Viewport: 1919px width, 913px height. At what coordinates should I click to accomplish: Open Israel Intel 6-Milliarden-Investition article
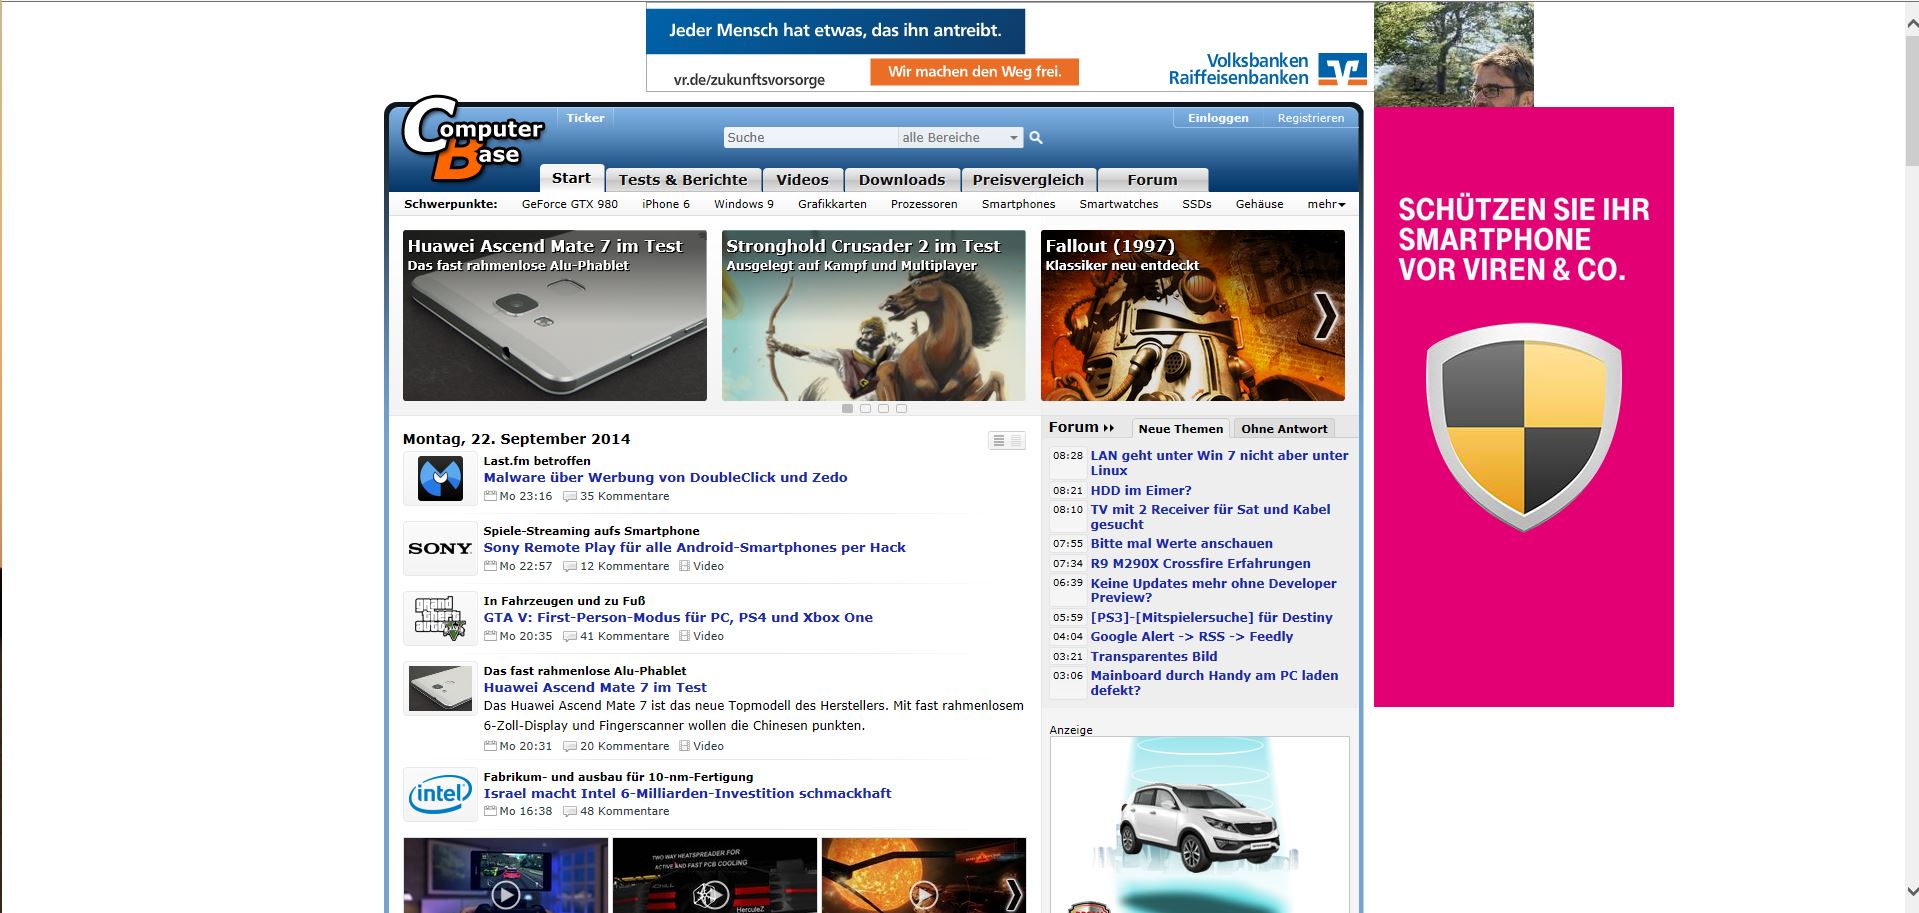pyautogui.click(x=687, y=794)
